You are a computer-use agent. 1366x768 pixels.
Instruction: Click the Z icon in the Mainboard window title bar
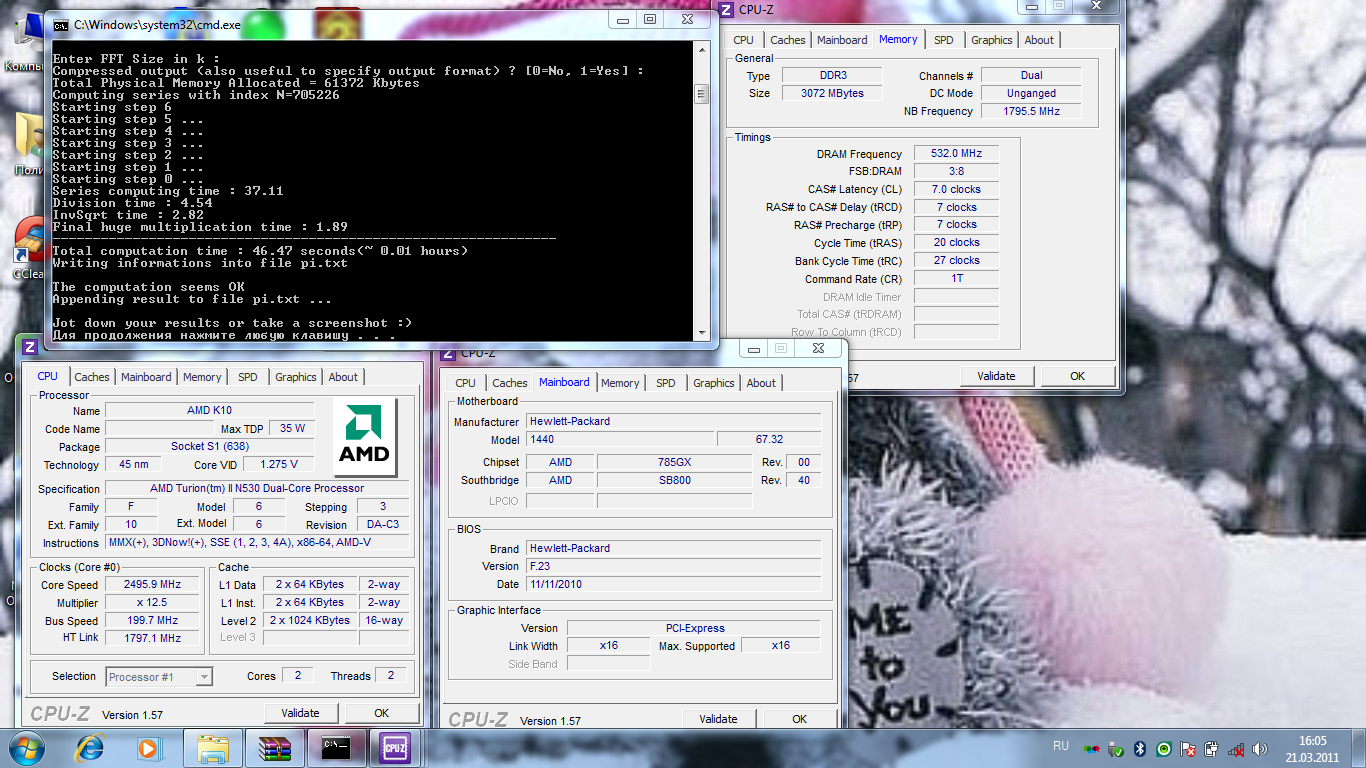[448, 352]
